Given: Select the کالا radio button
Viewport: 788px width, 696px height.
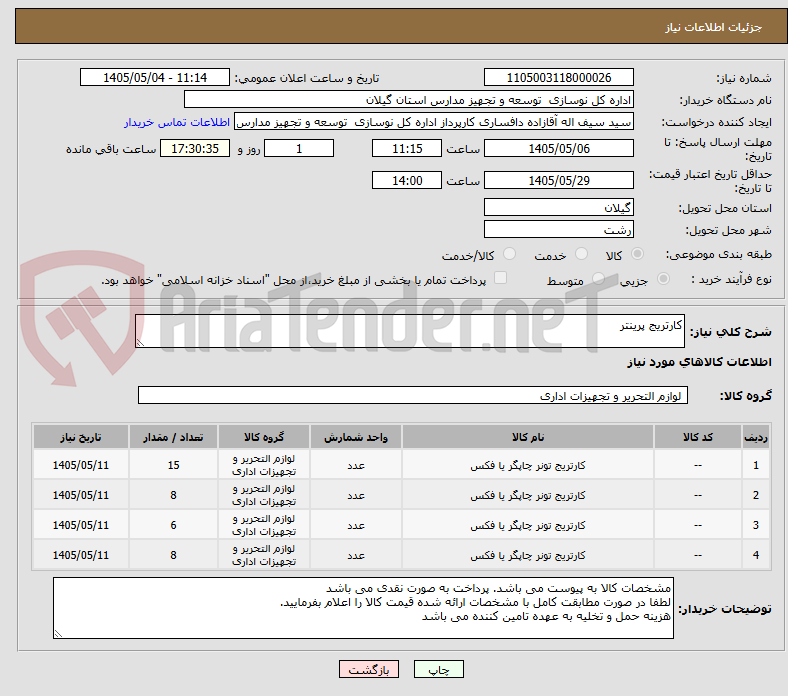Looking at the screenshot, I should (637, 254).
